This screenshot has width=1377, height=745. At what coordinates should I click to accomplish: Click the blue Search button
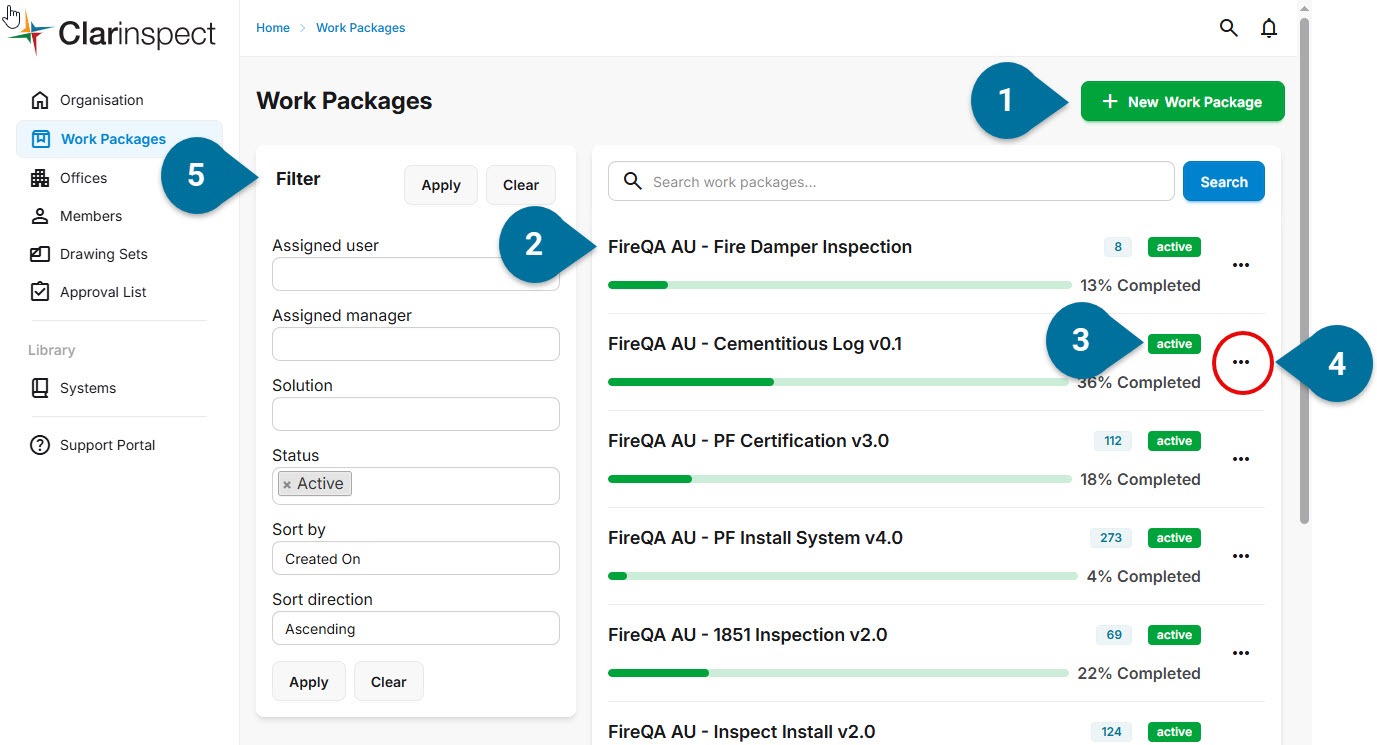(x=1224, y=181)
